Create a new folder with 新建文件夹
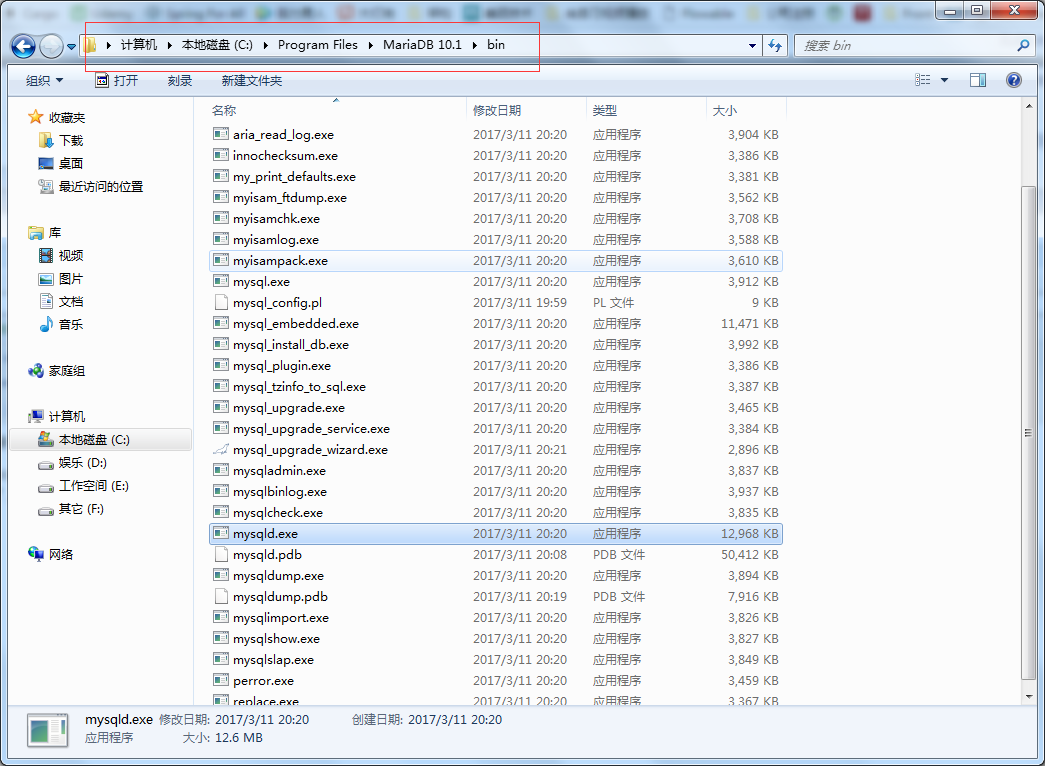The width and height of the screenshot is (1045, 766). coord(251,81)
